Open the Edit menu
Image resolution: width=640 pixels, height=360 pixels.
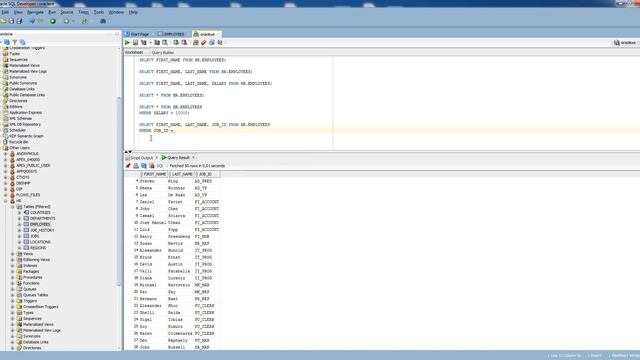[5, 12]
